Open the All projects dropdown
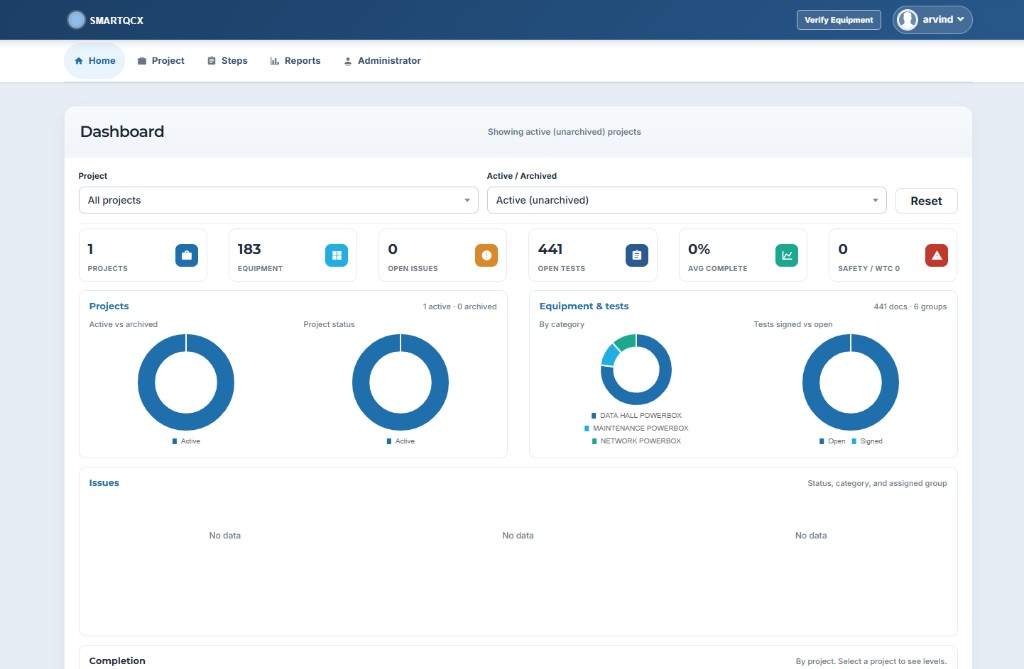Viewport: 1024px width, 669px height. click(279, 201)
